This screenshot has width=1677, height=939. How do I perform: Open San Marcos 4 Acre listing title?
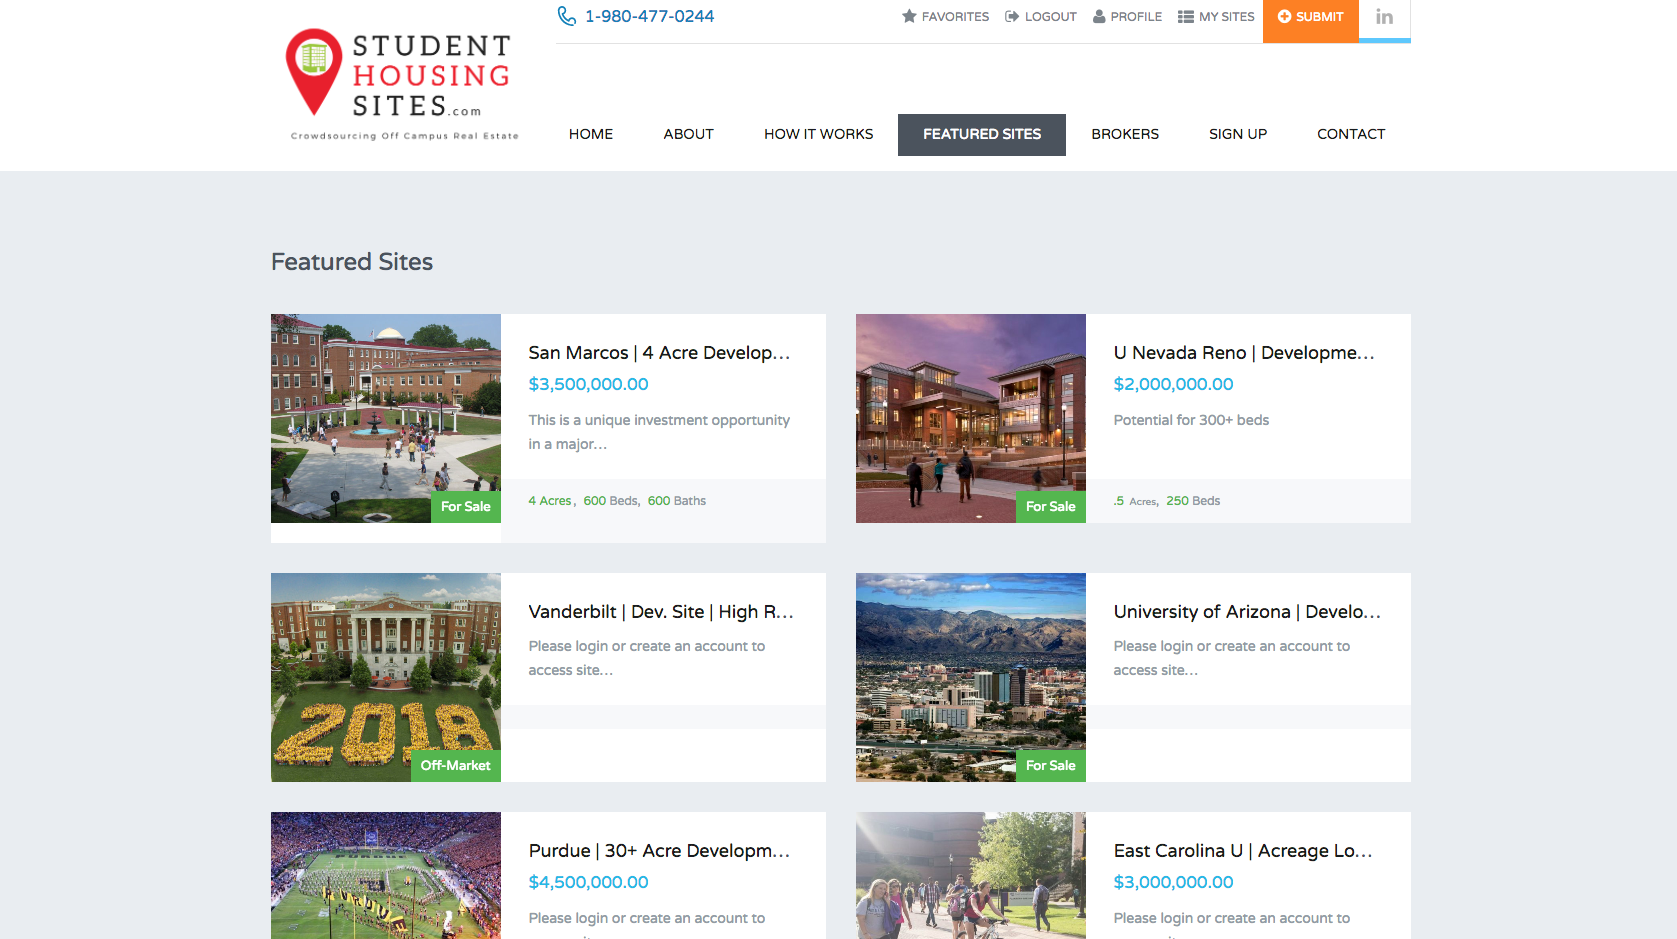tap(659, 353)
